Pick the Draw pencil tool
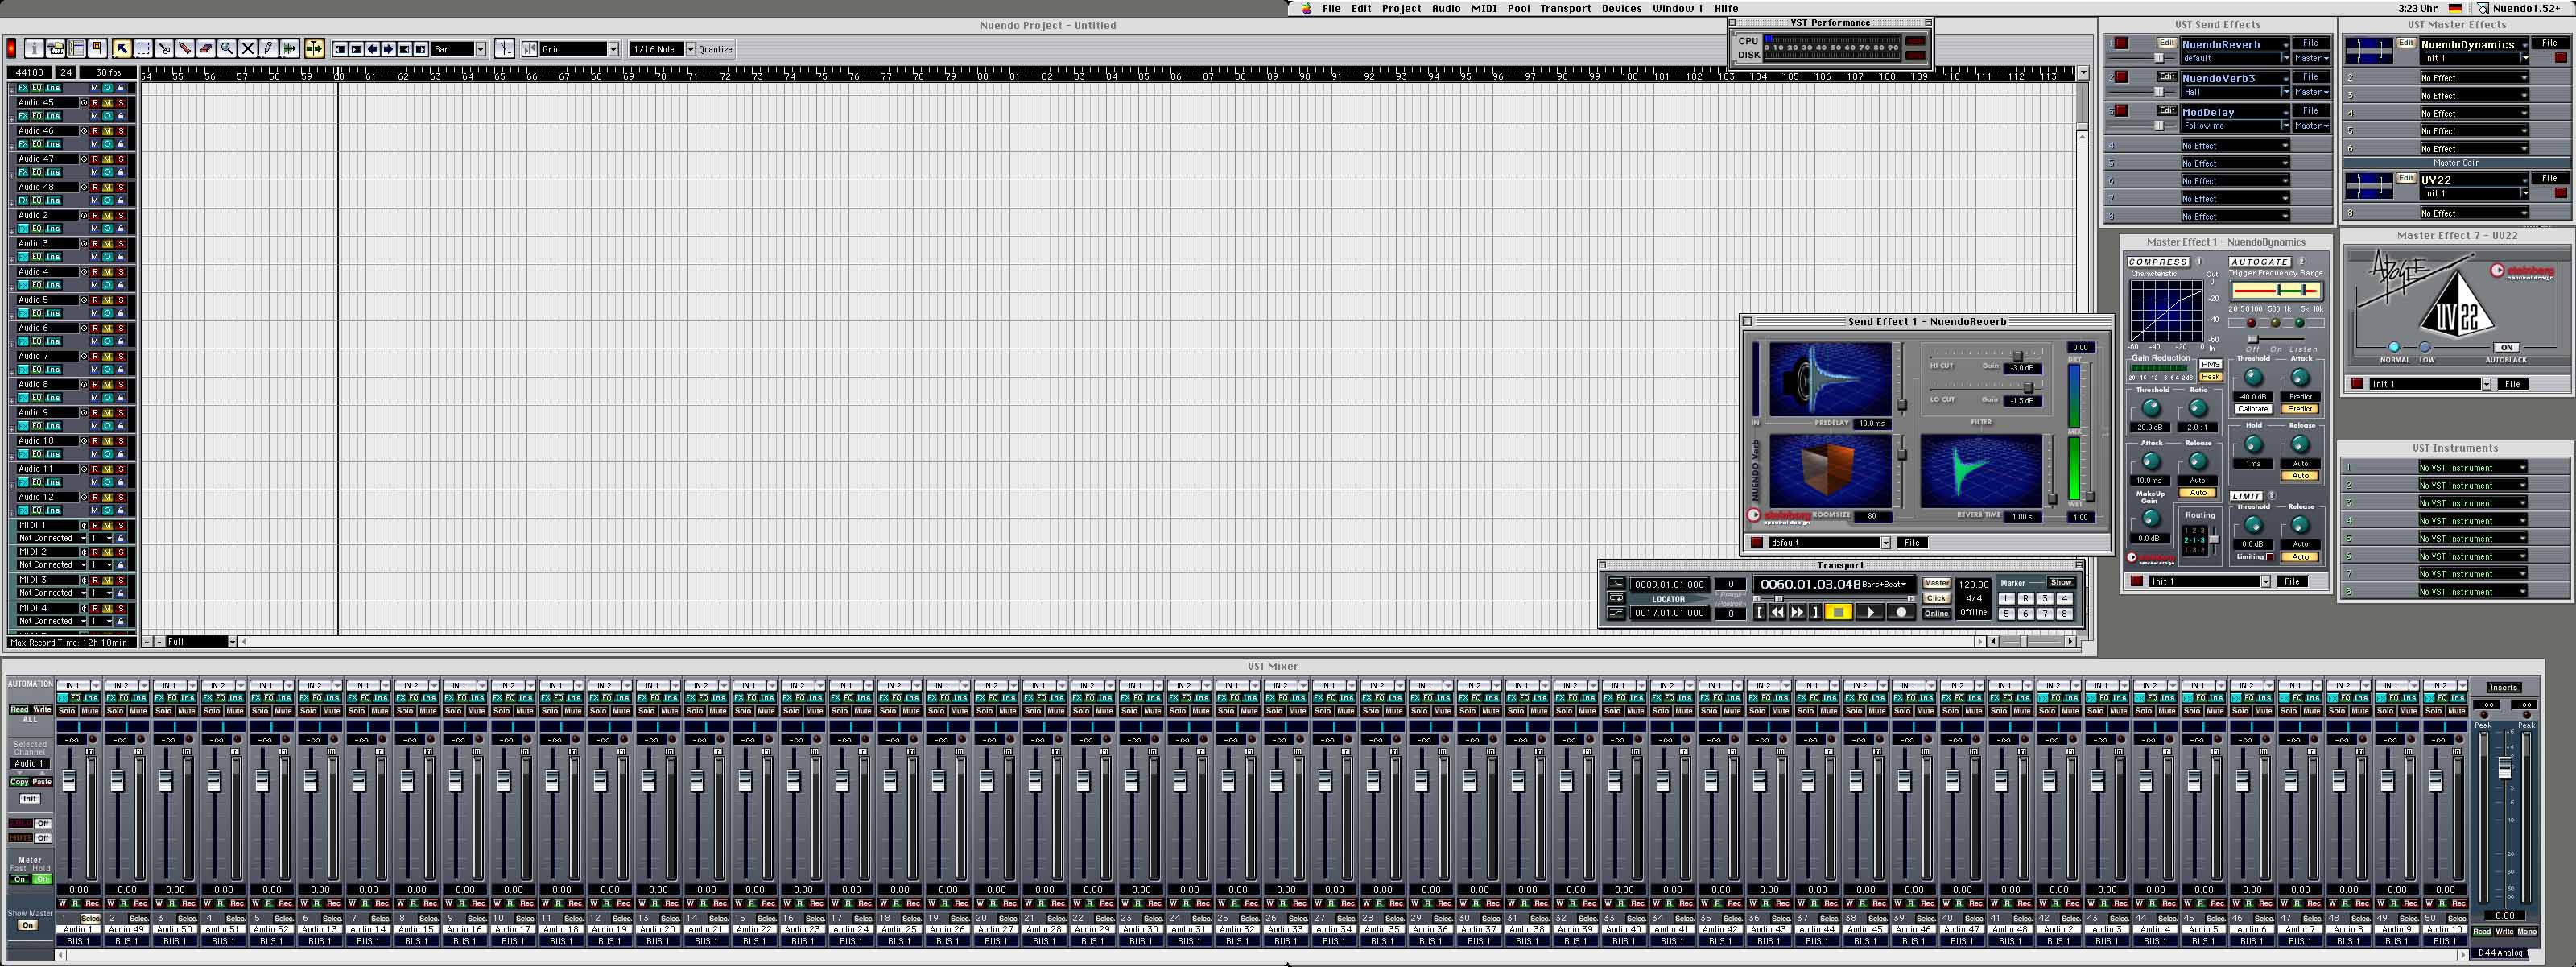The width and height of the screenshot is (2576, 967). 269,48
